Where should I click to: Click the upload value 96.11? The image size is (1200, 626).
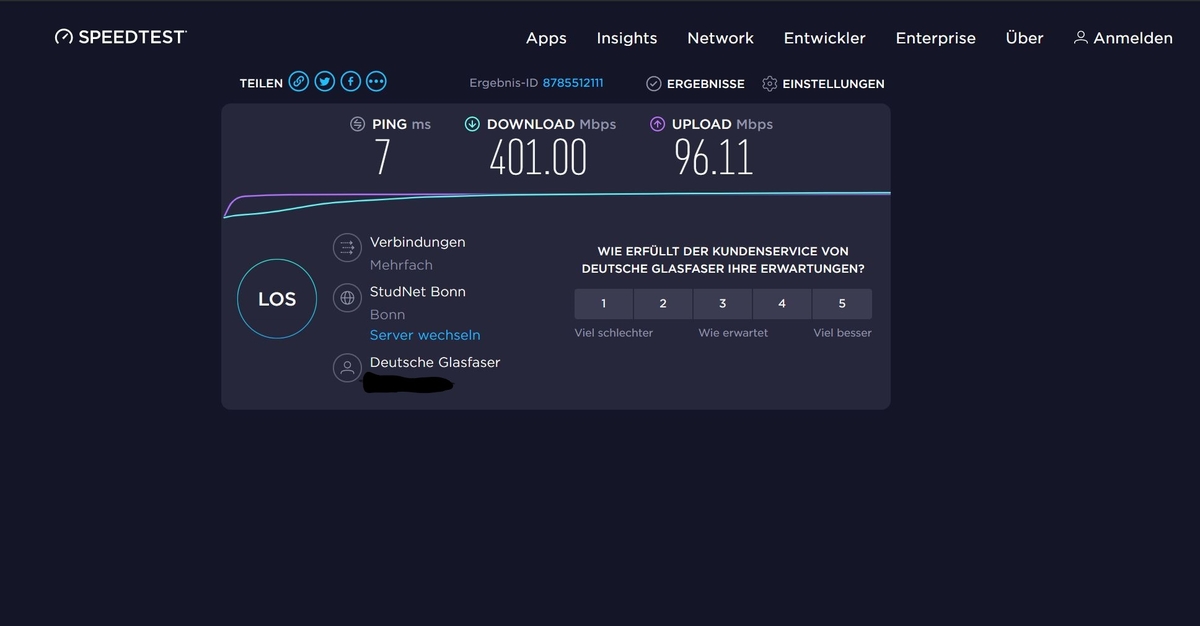point(713,158)
